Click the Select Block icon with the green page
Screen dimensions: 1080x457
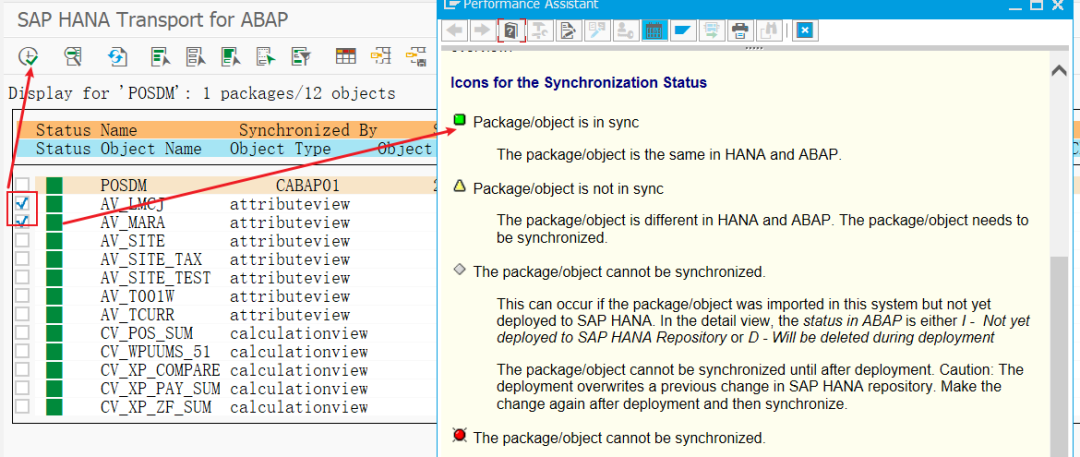pyautogui.click(x=231, y=56)
